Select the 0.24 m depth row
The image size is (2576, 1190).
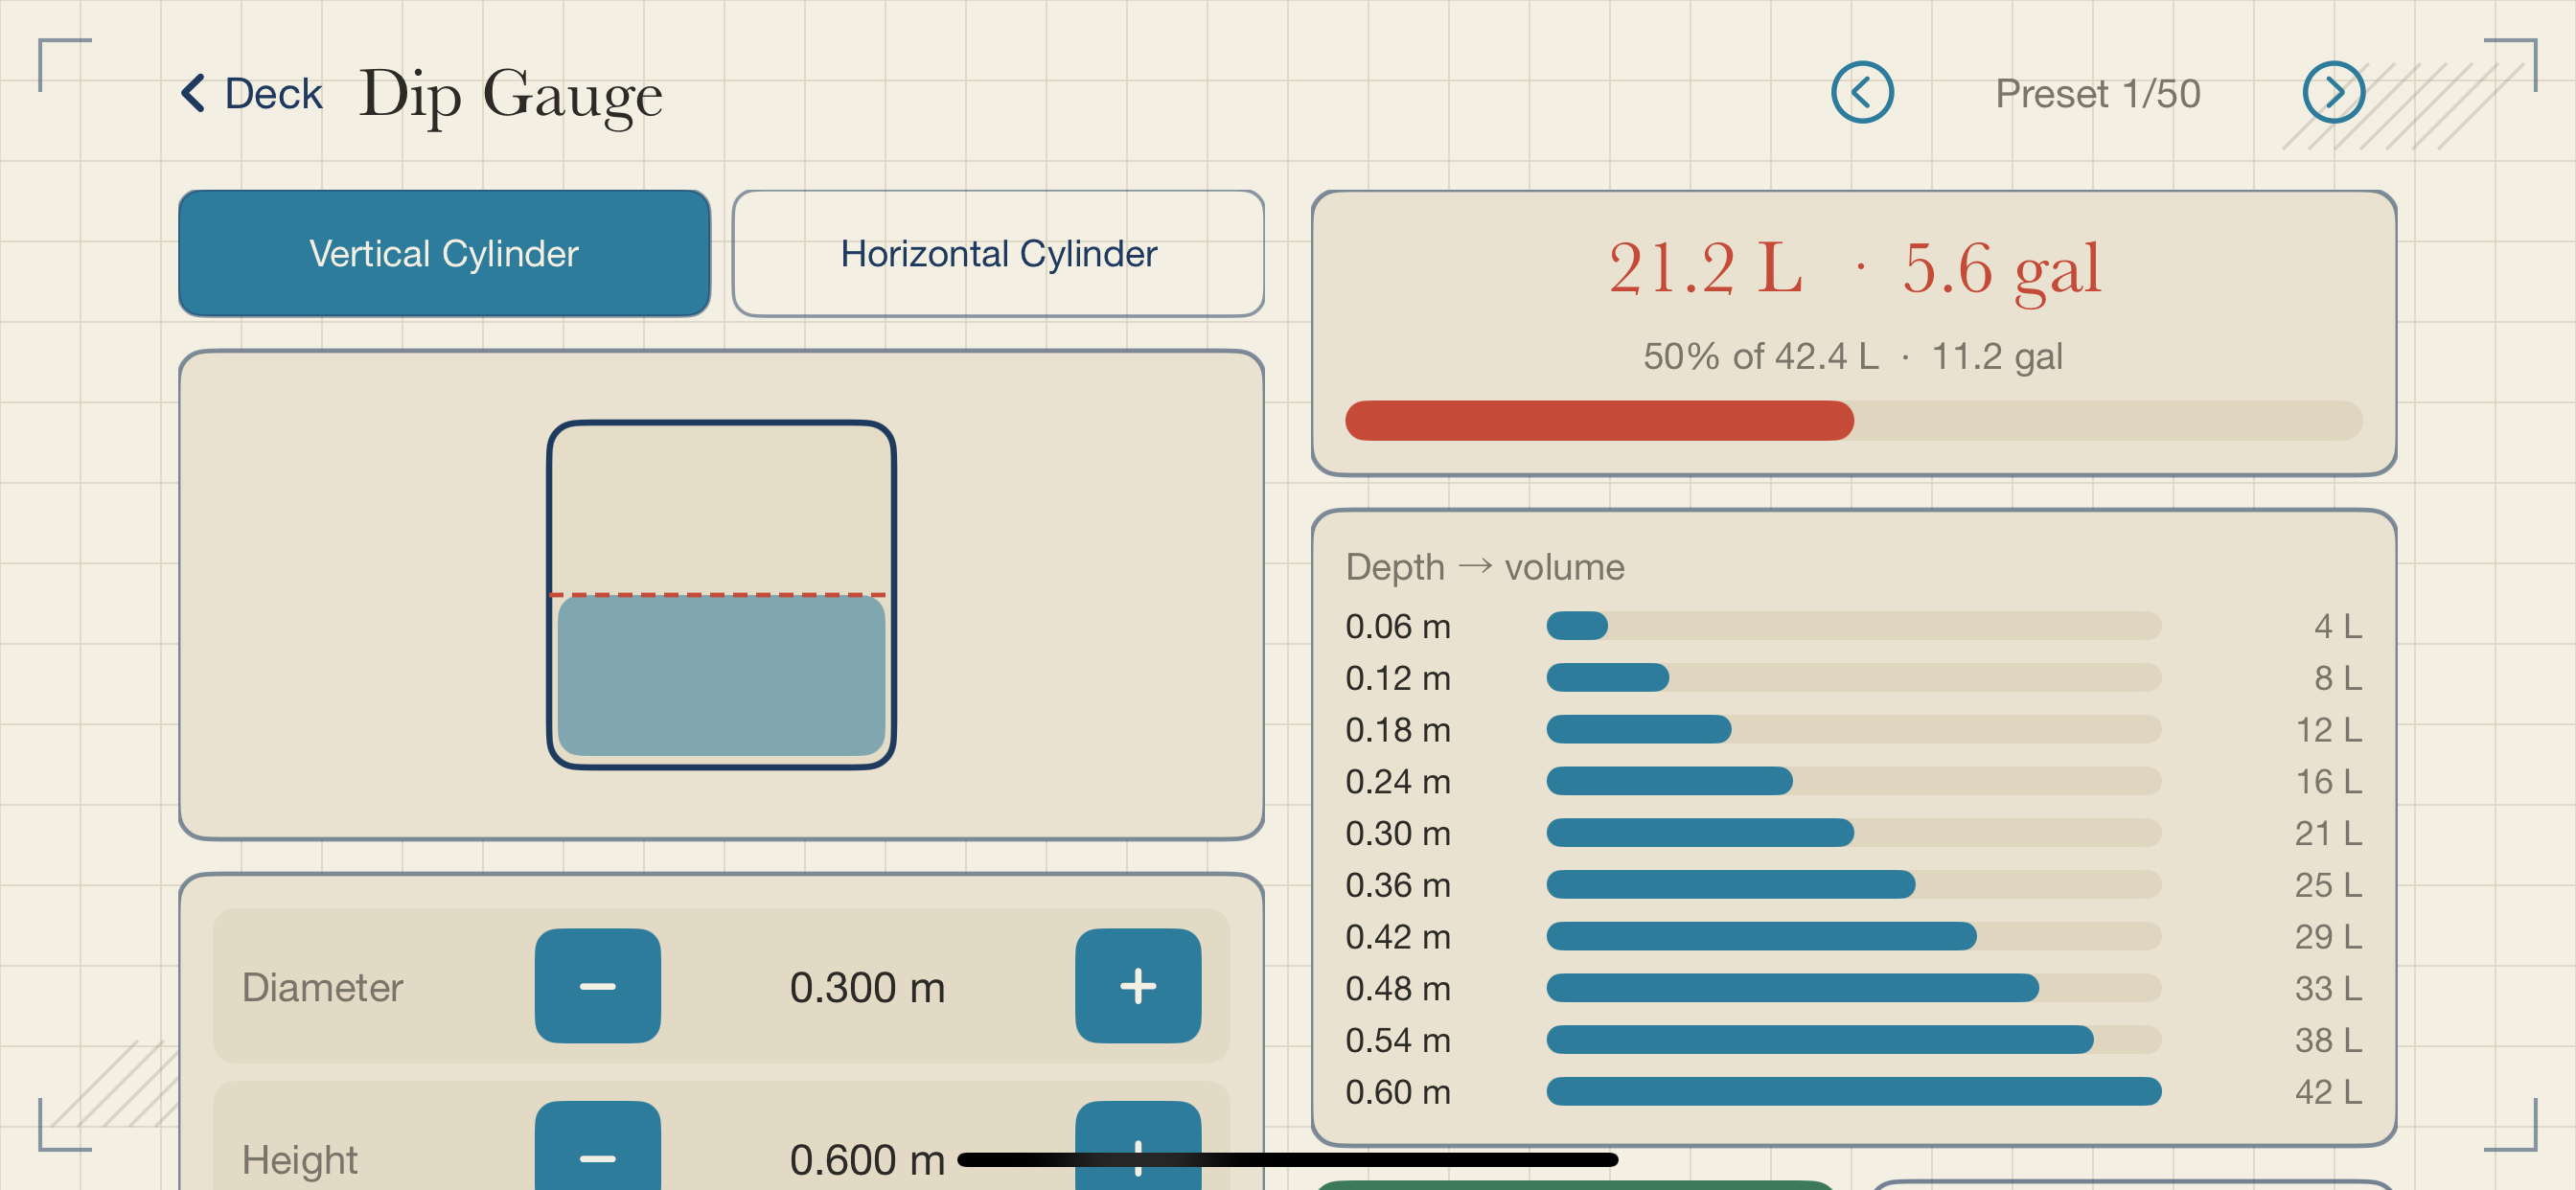click(x=1853, y=781)
